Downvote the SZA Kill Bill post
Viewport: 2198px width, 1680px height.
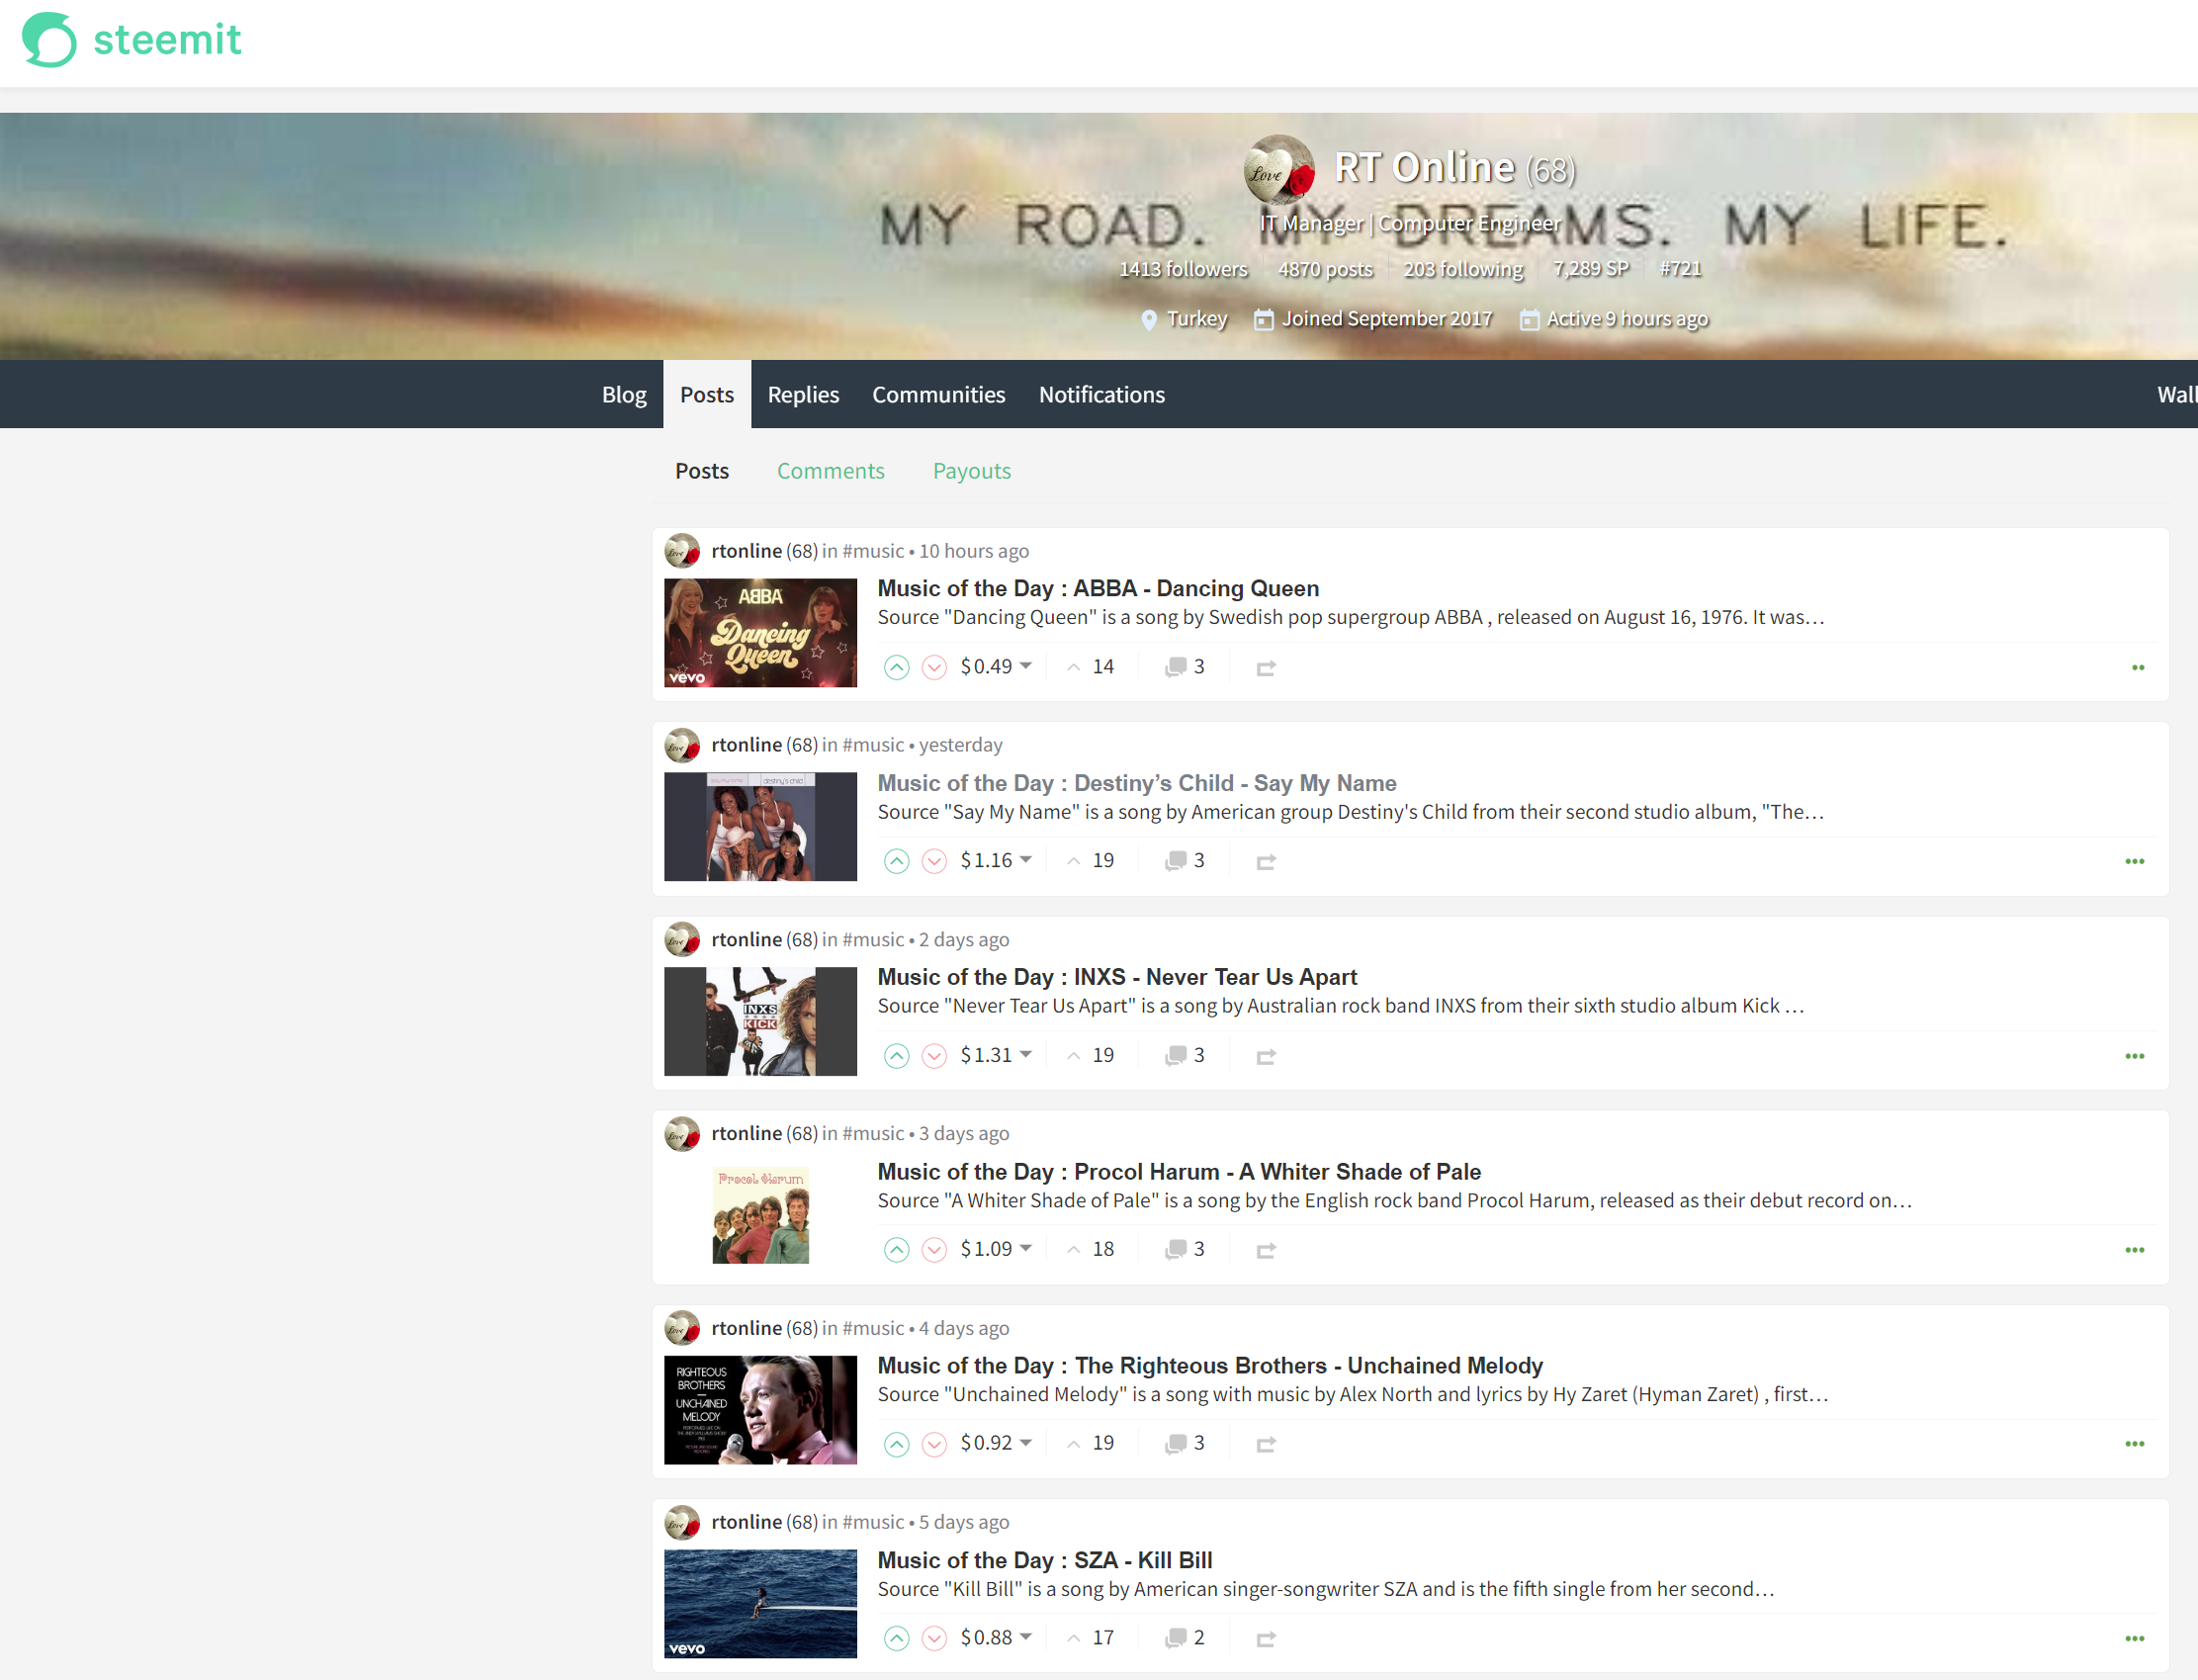click(934, 1638)
